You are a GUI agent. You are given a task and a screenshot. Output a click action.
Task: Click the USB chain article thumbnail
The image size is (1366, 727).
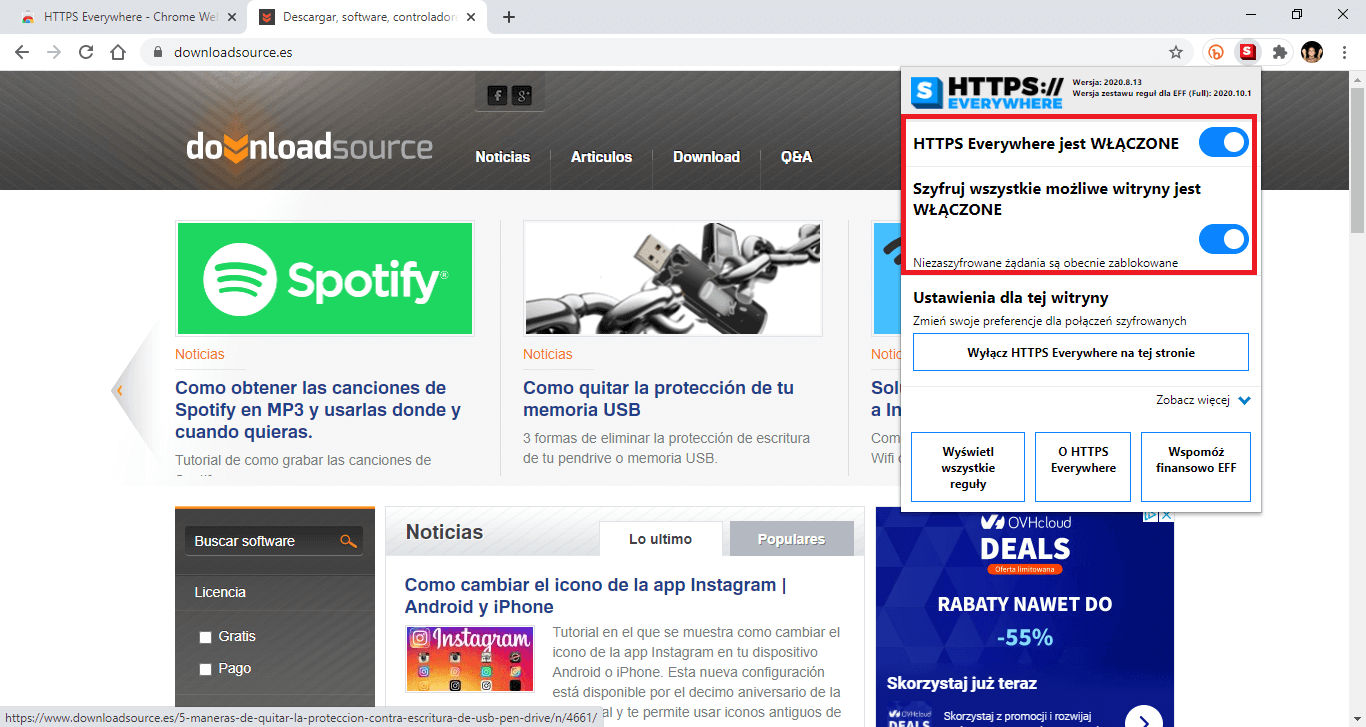pyautogui.click(x=672, y=279)
